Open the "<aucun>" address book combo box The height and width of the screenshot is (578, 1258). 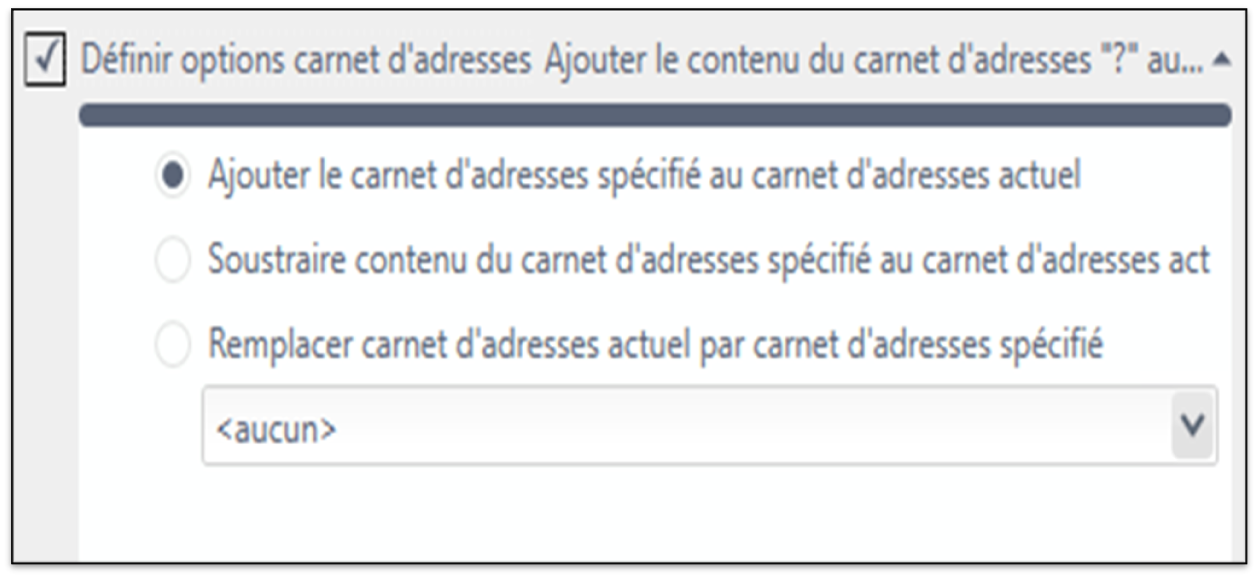[x=710, y=425]
